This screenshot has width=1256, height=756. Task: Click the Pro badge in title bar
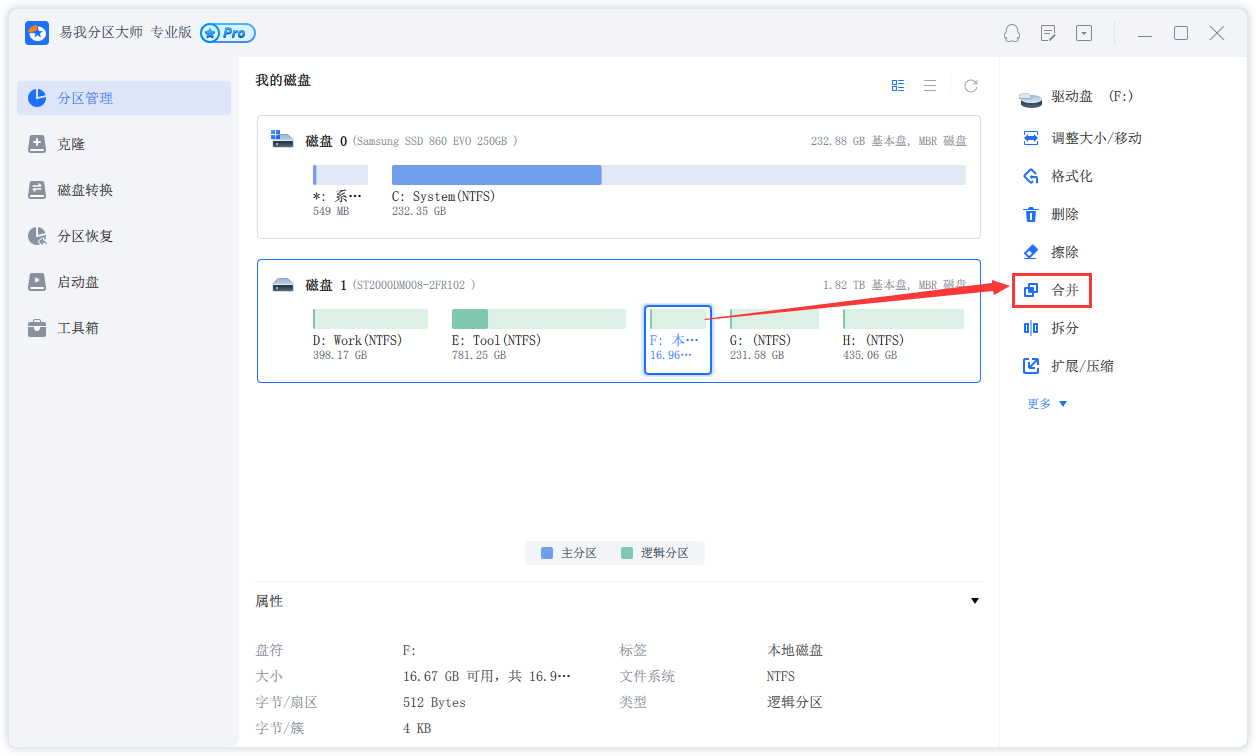tap(227, 32)
